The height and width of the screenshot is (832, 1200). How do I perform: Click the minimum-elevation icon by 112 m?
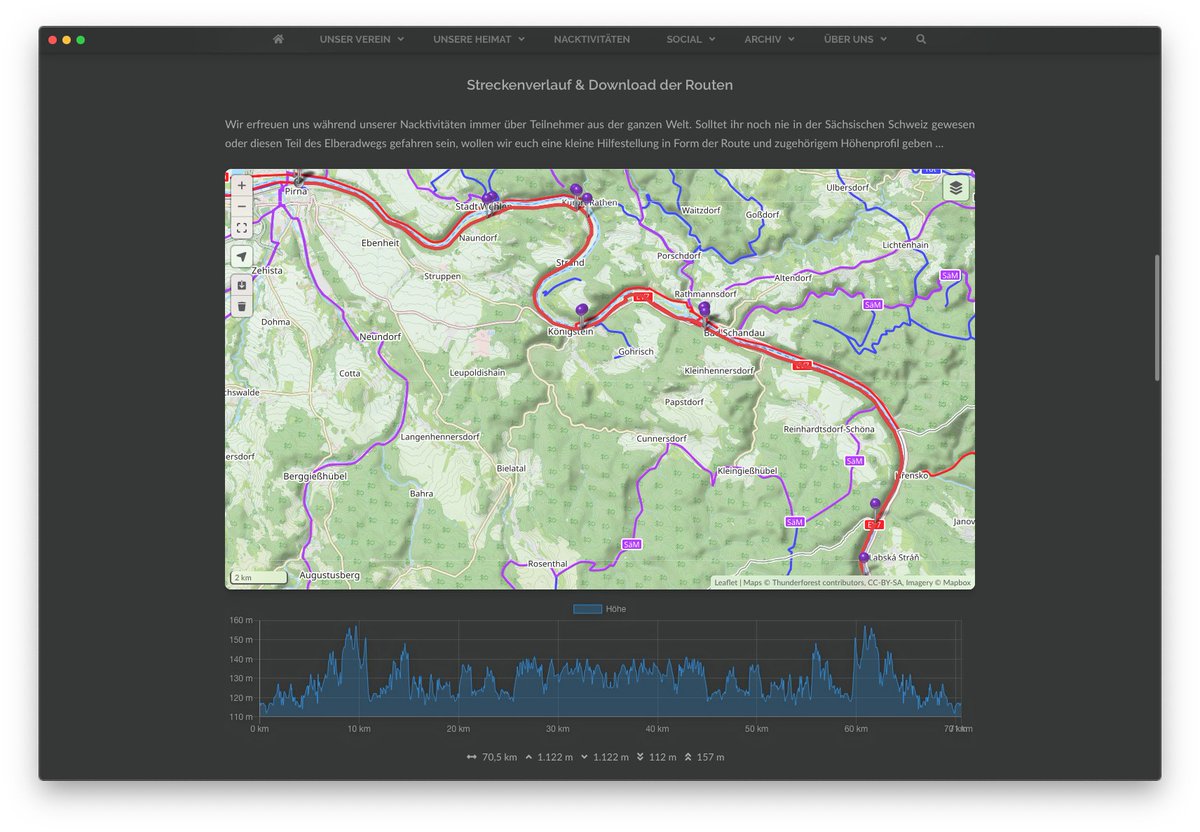tap(641, 757)
